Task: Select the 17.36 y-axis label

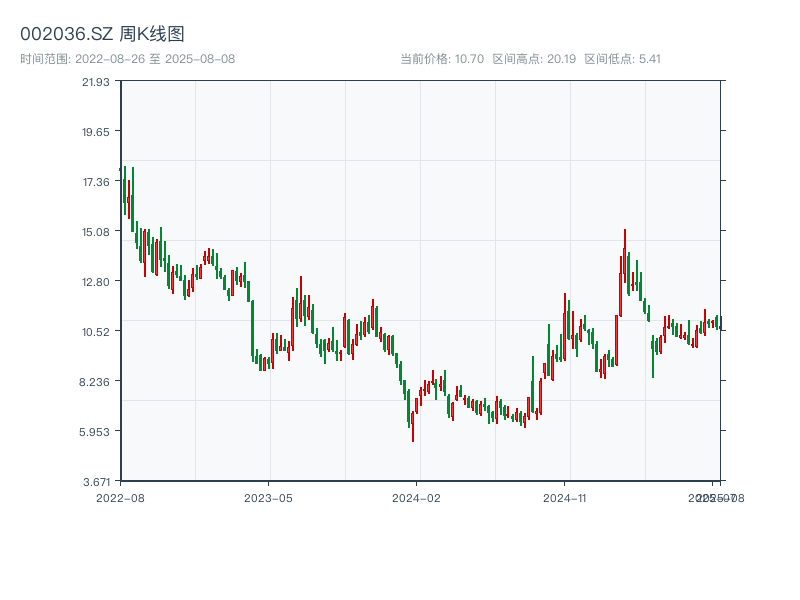Action: point(96,182)
